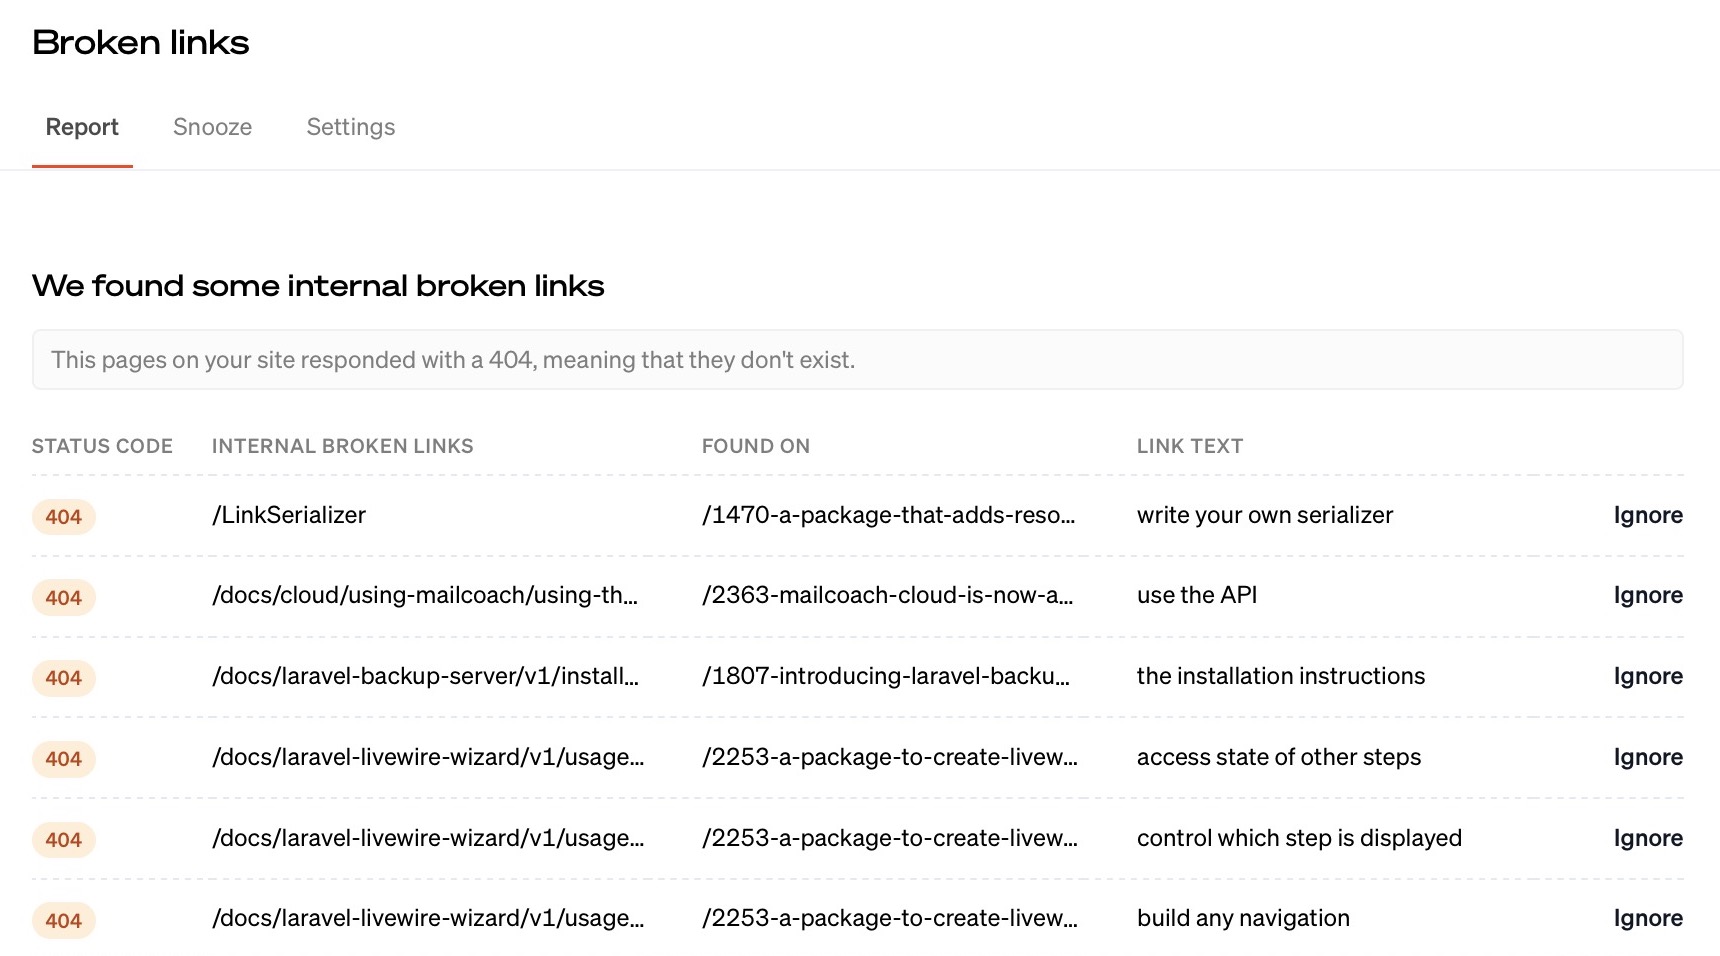Screen dimensions: 1720x956
Task: Click link text 'the installation instructions'
Action: point(1281,676)
